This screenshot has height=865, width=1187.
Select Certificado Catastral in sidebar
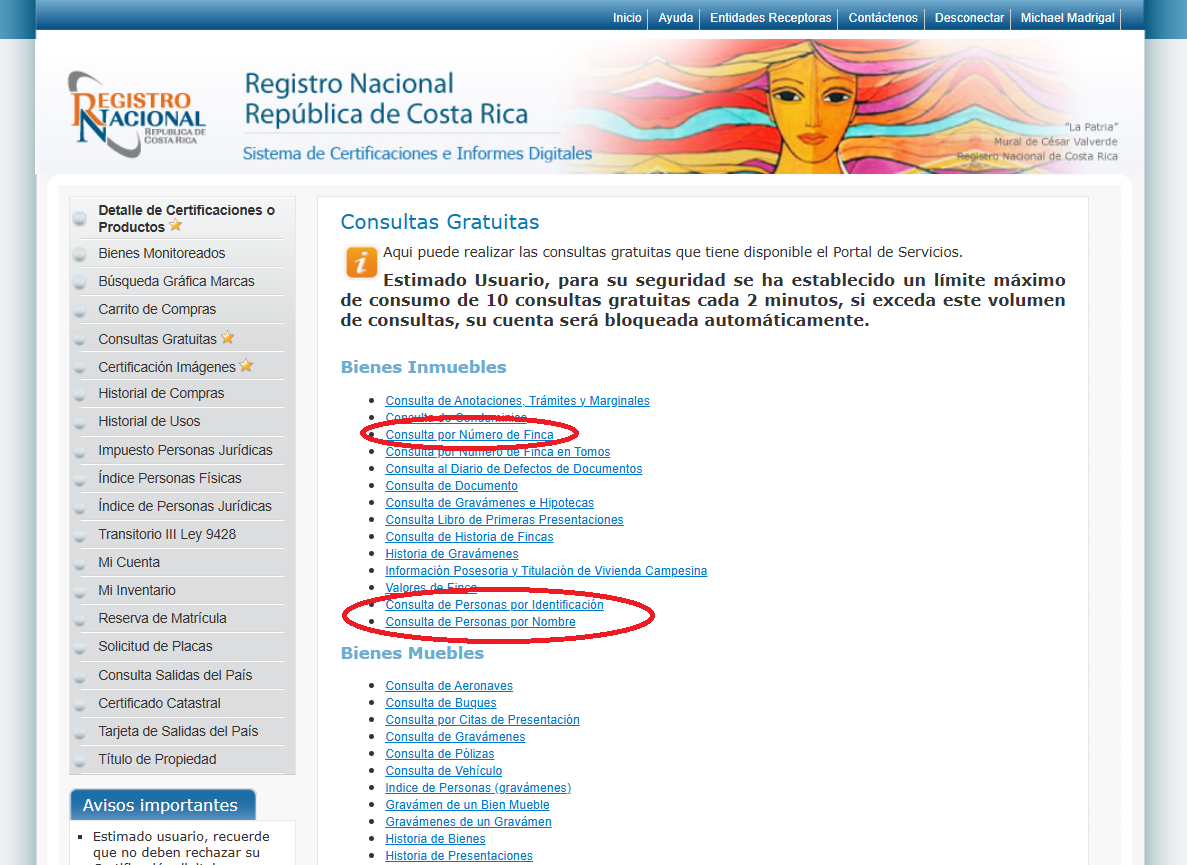tap(159, 702)
